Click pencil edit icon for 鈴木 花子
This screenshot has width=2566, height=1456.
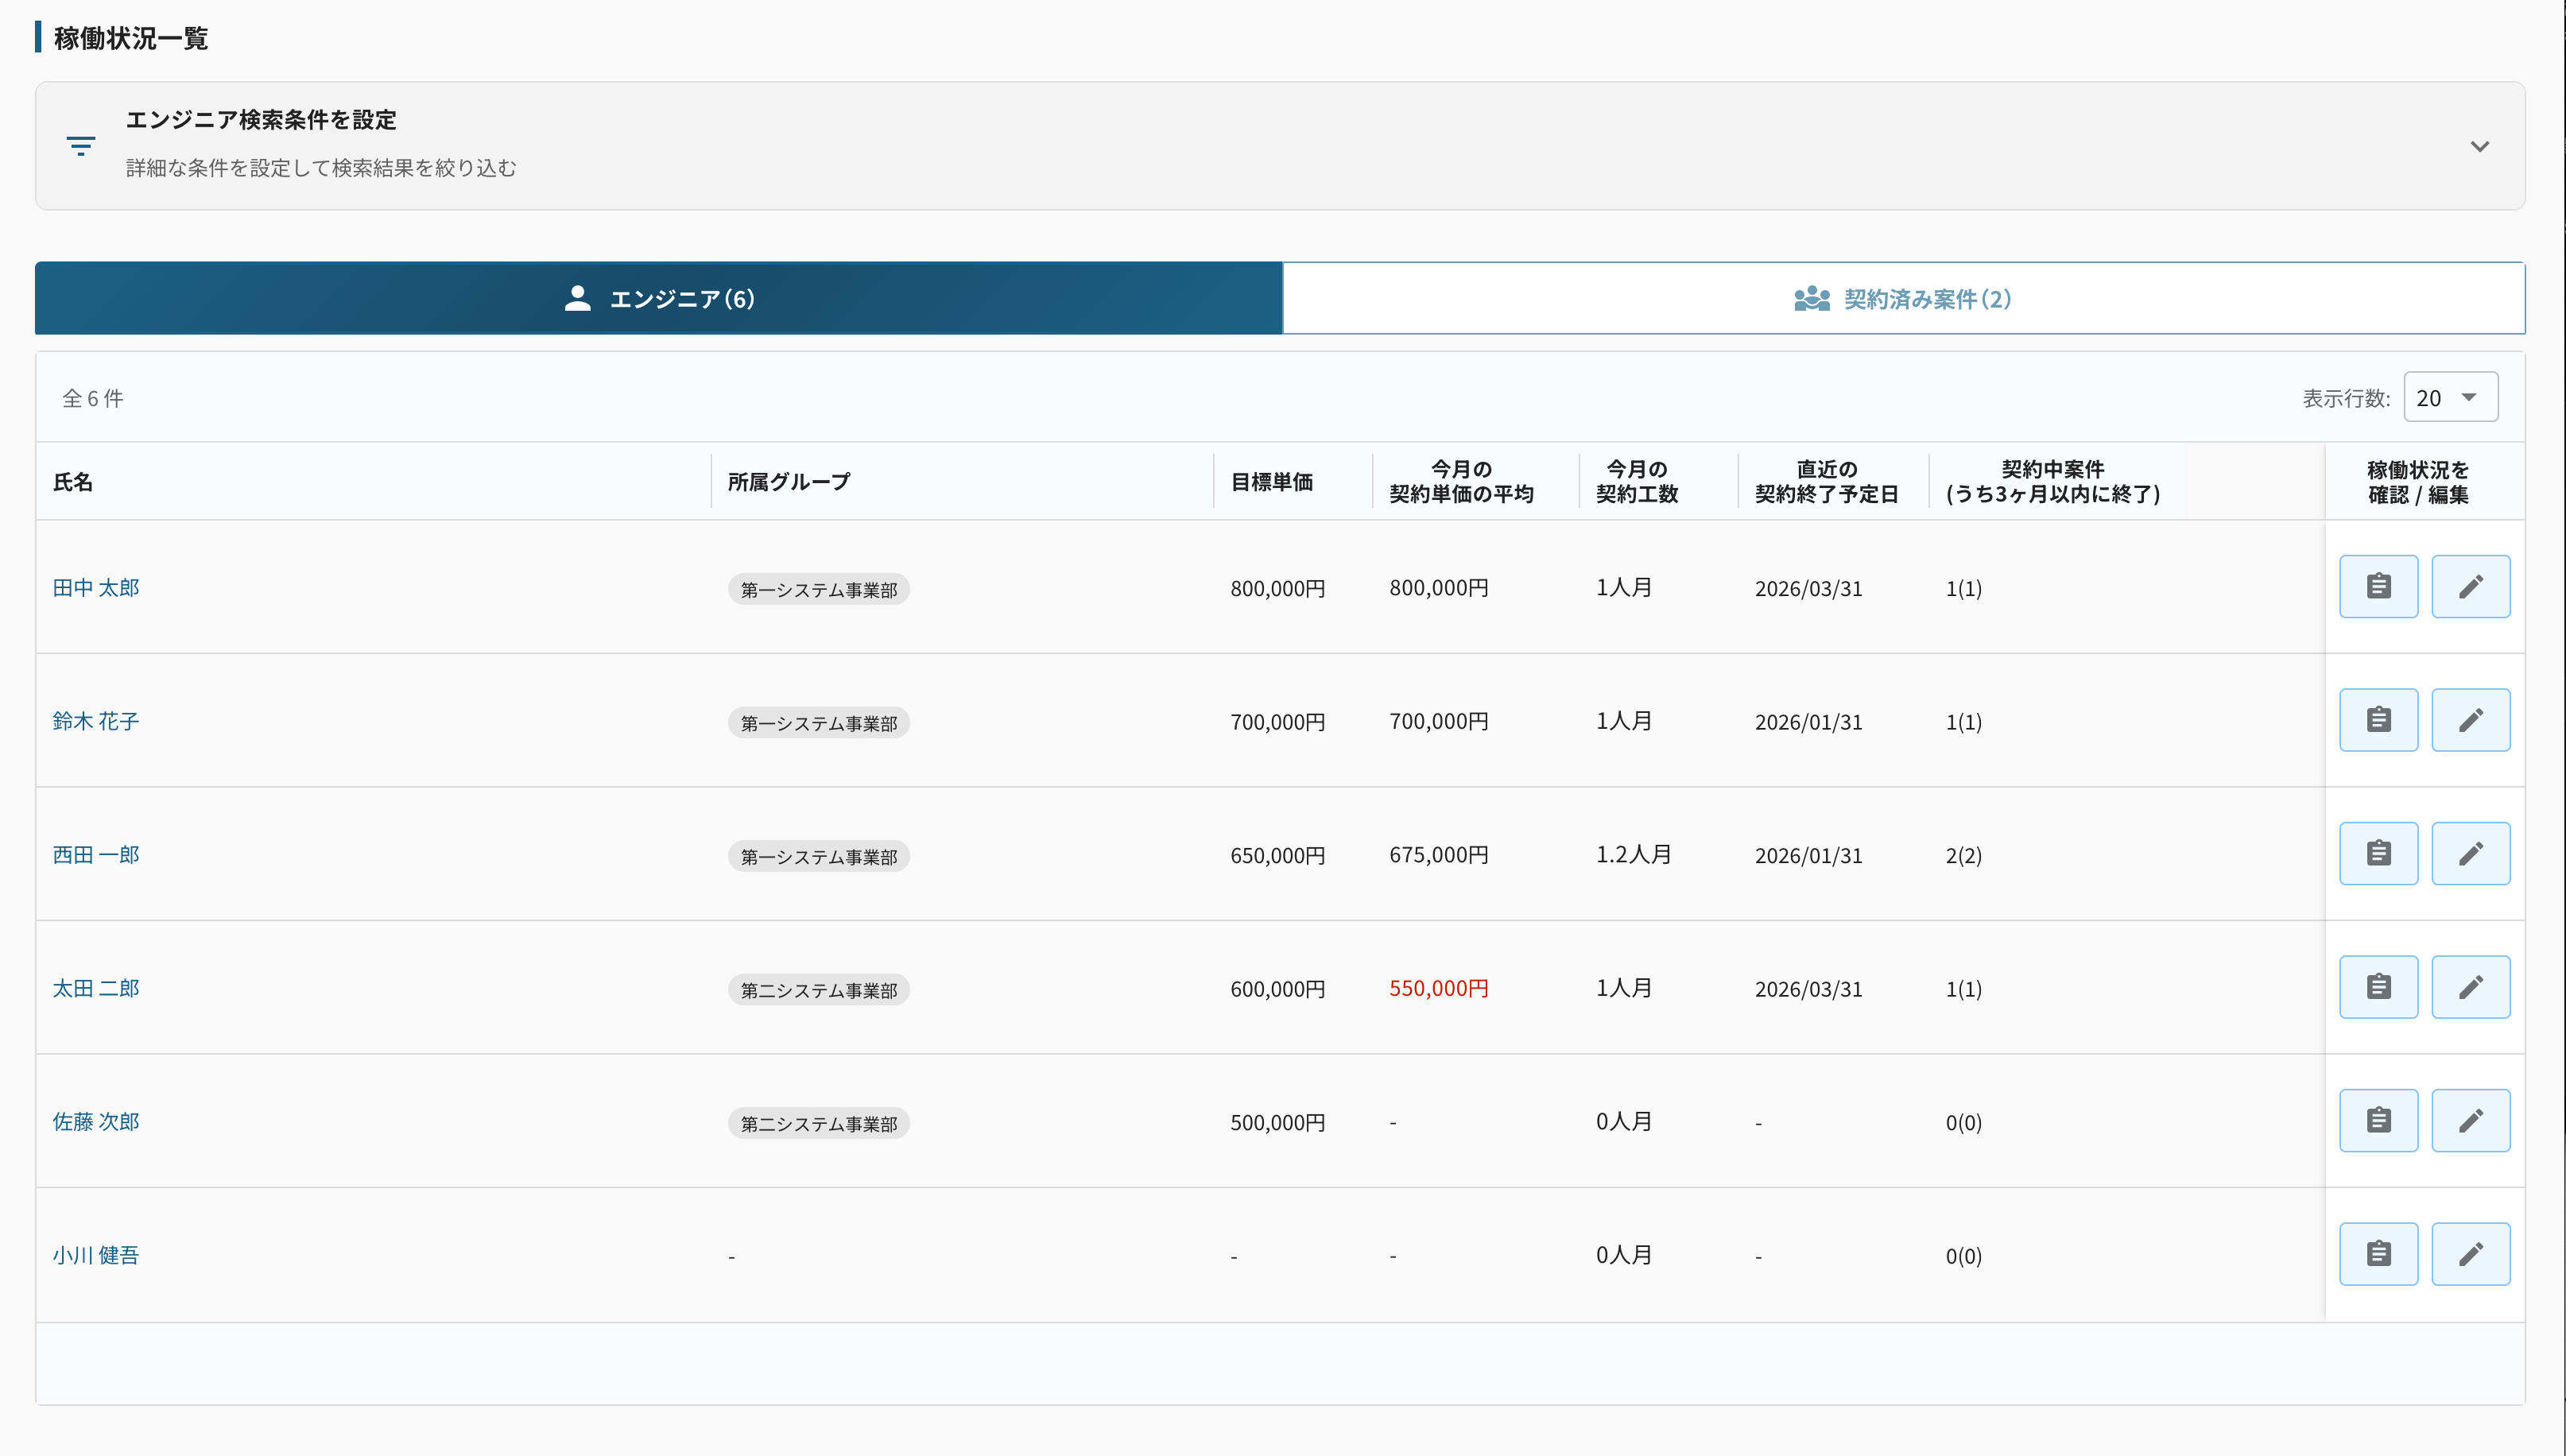2470,720
